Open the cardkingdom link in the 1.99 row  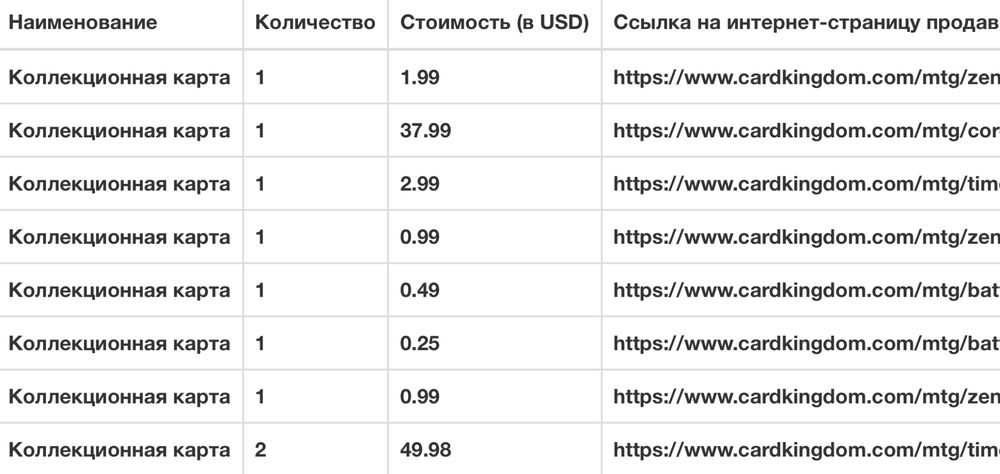click(x=805, y=77)
